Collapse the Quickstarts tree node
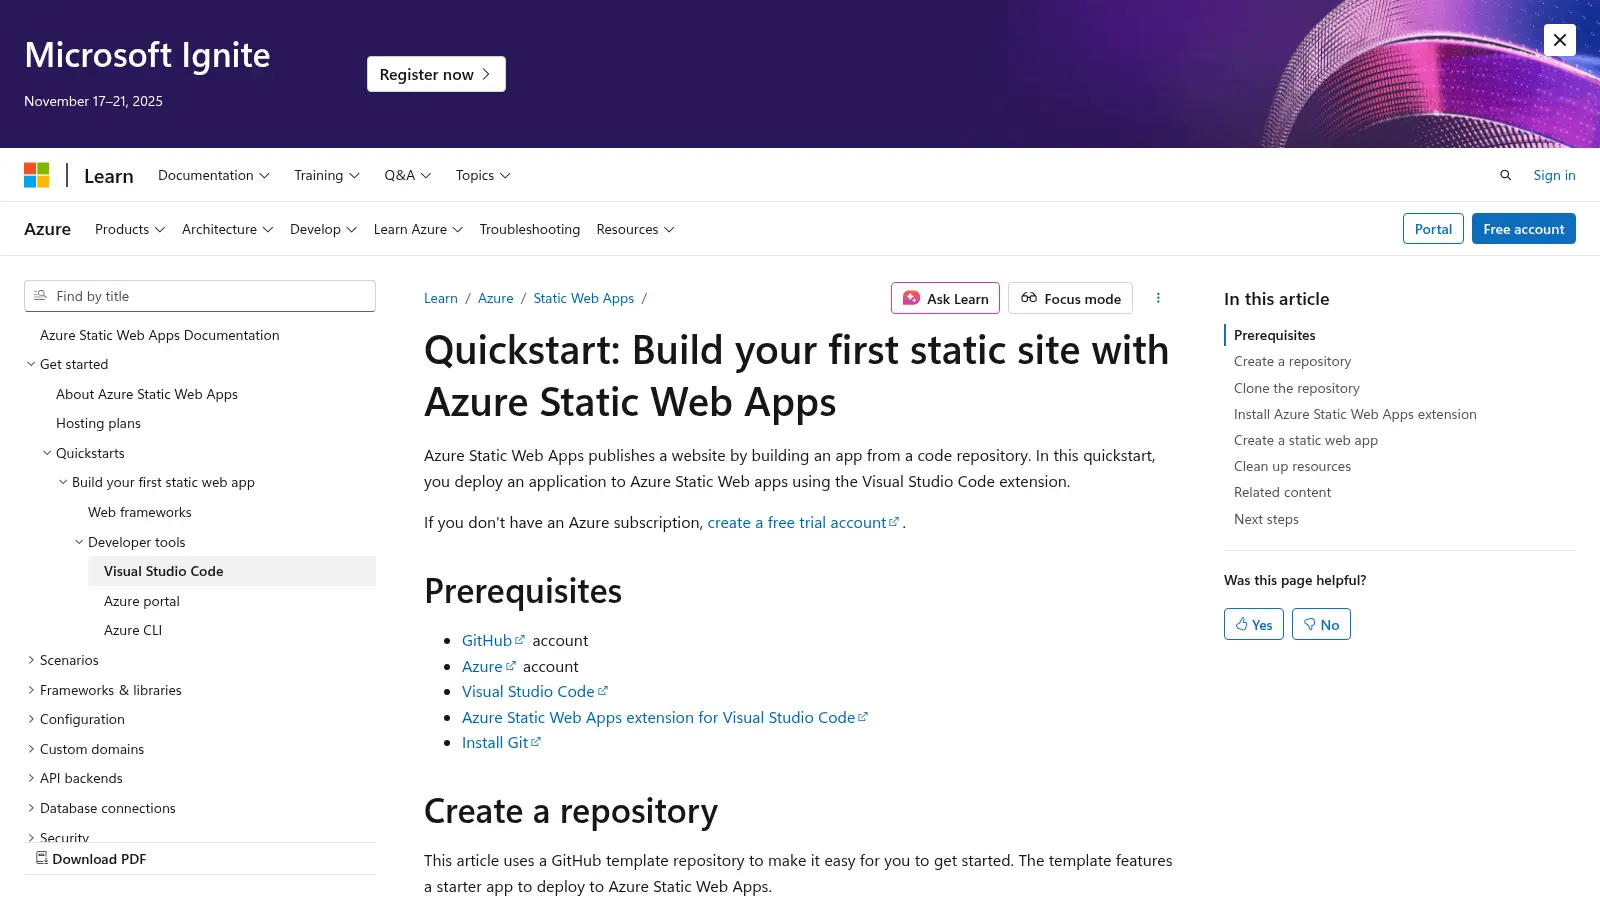 (x=84, y=453)
